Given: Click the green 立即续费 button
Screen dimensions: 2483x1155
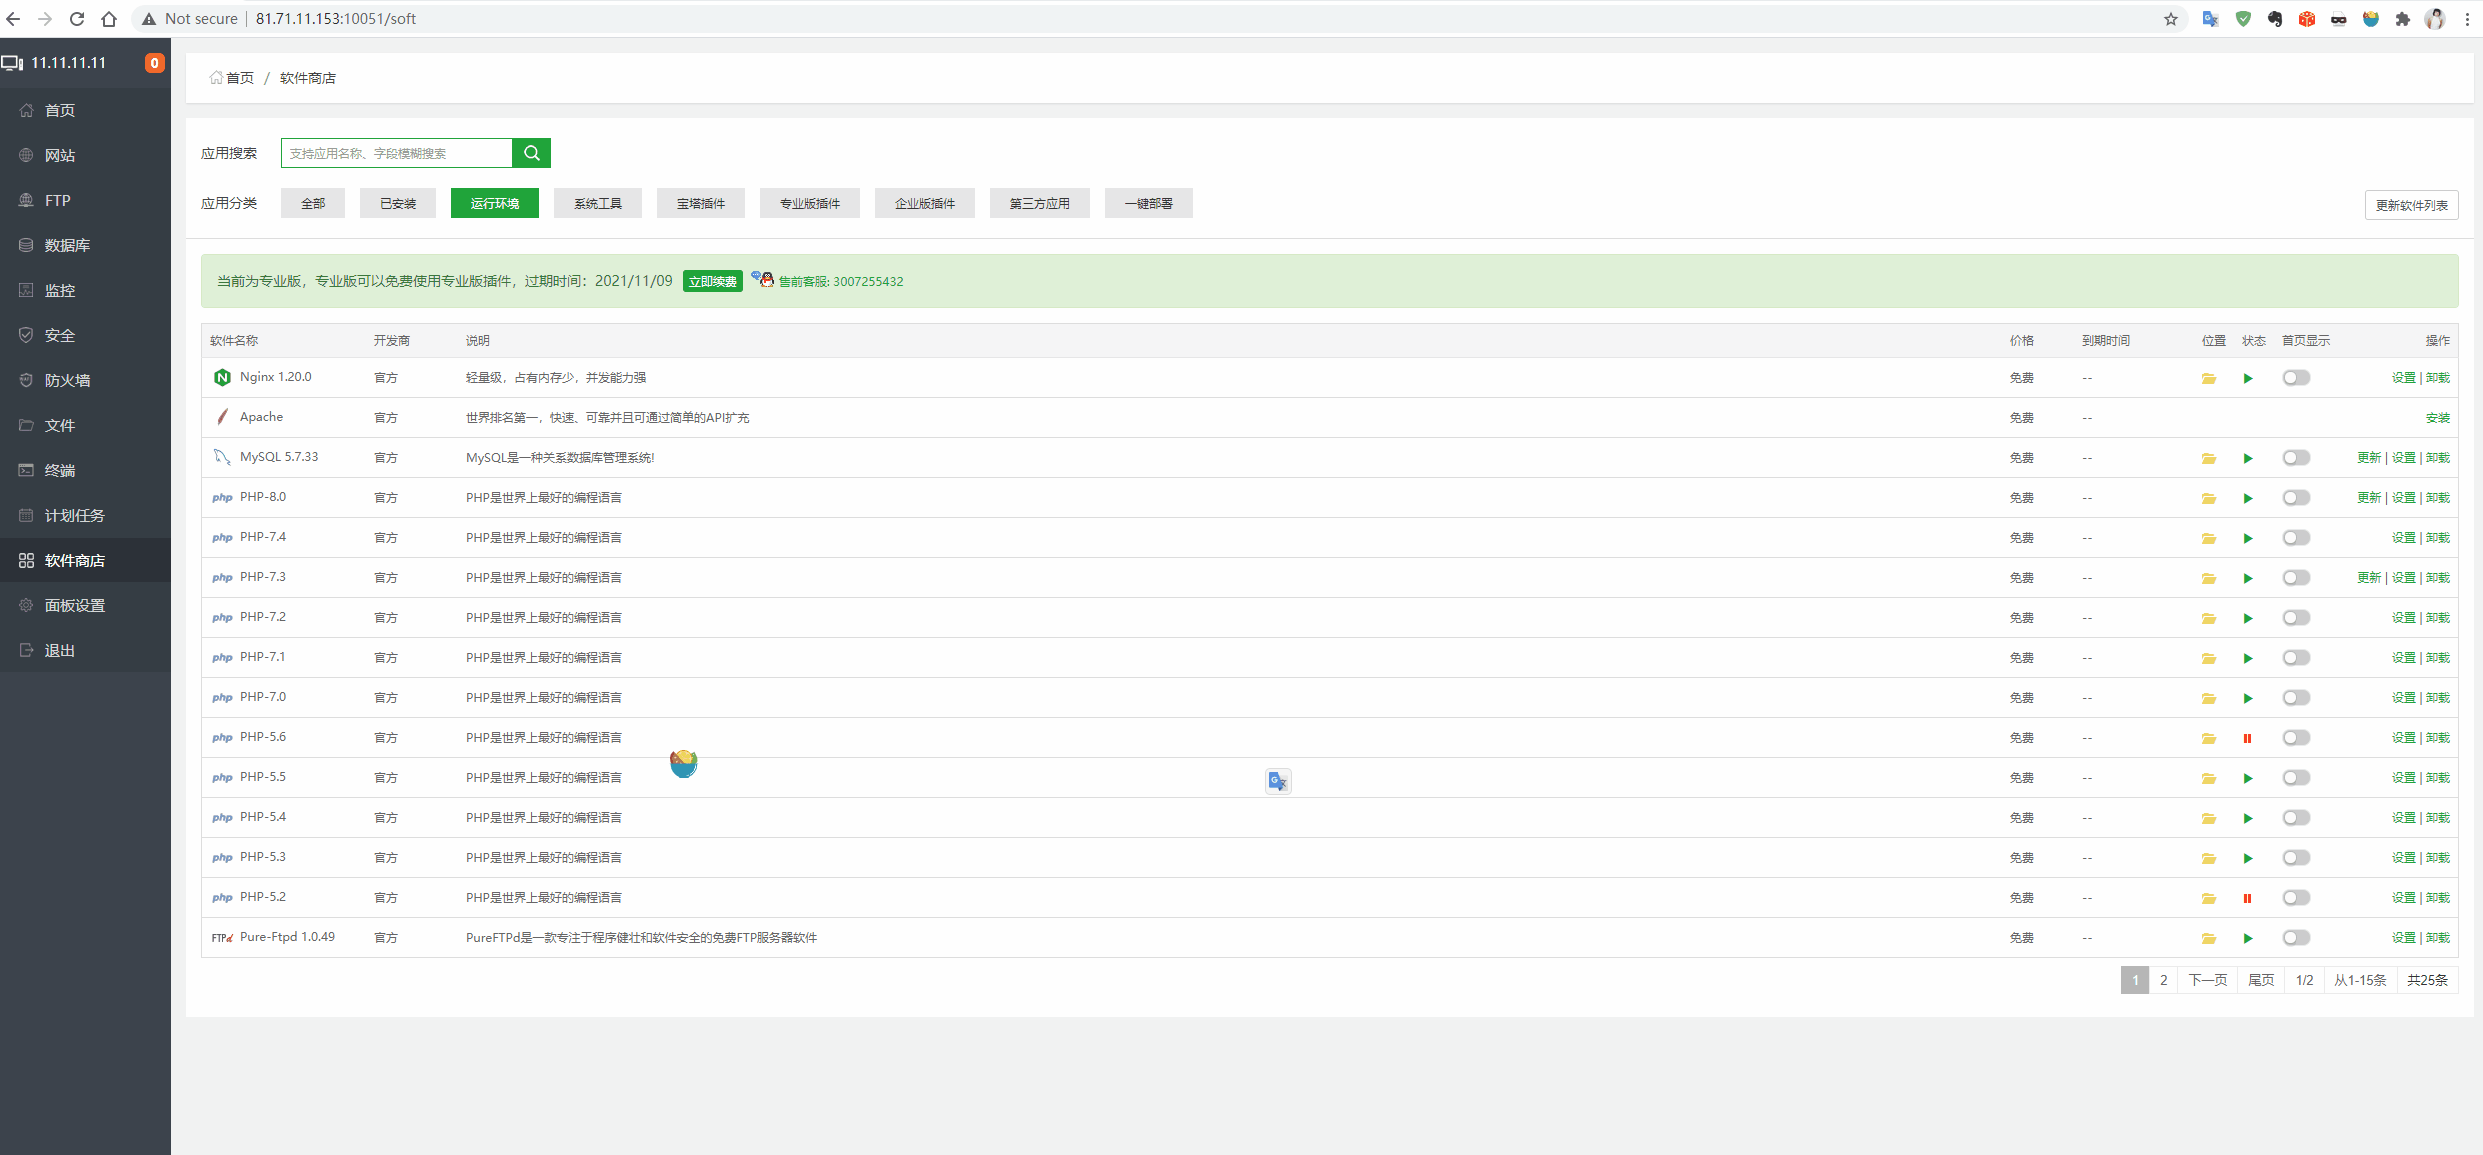Looking at the screenshot, I should [x=713, y=282].
